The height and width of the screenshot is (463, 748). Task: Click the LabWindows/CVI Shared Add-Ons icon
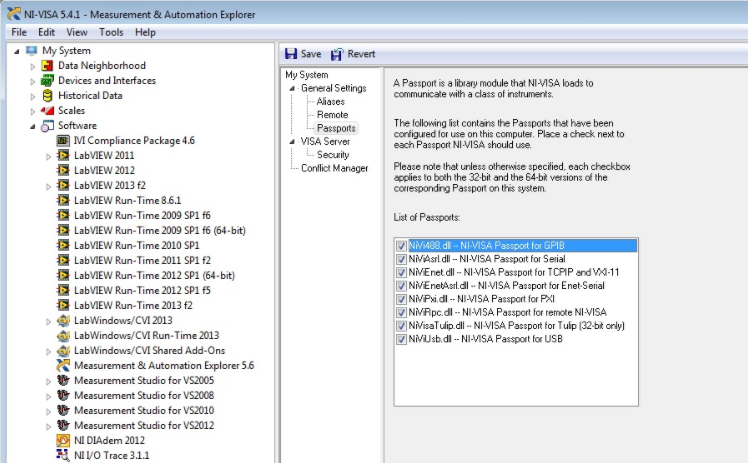[x=63, y=350]
